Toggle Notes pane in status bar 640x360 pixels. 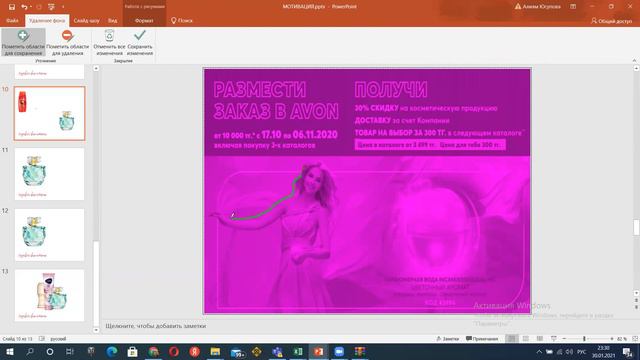447,339
